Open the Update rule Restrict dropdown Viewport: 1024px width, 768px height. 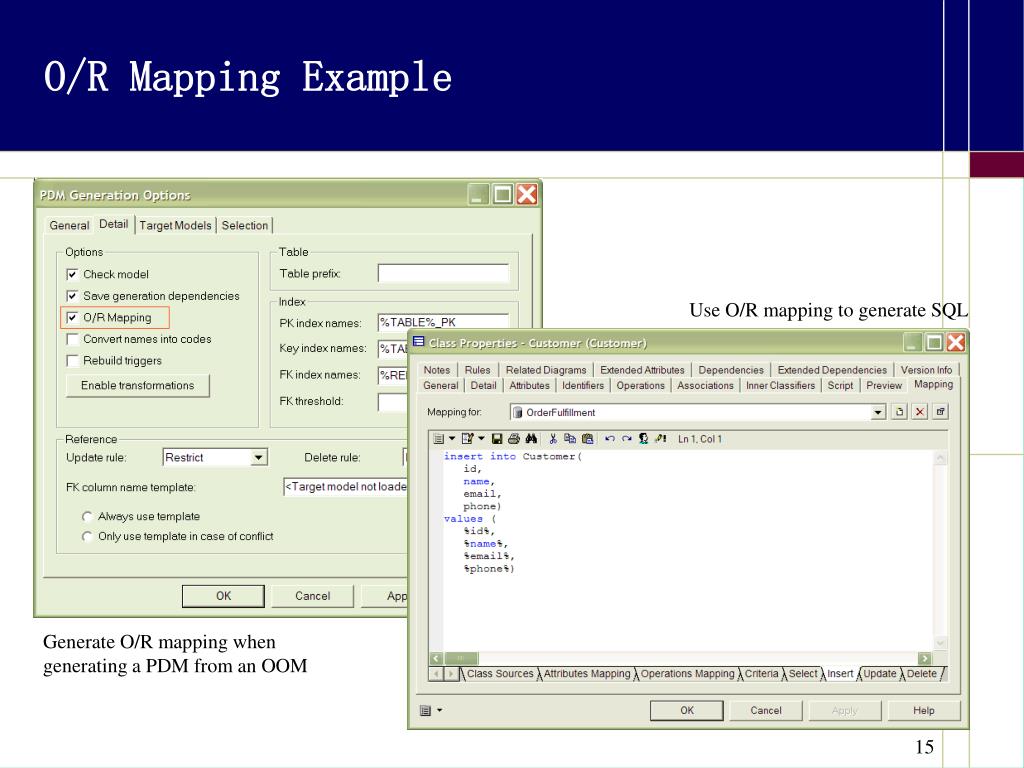pos(259,457)
